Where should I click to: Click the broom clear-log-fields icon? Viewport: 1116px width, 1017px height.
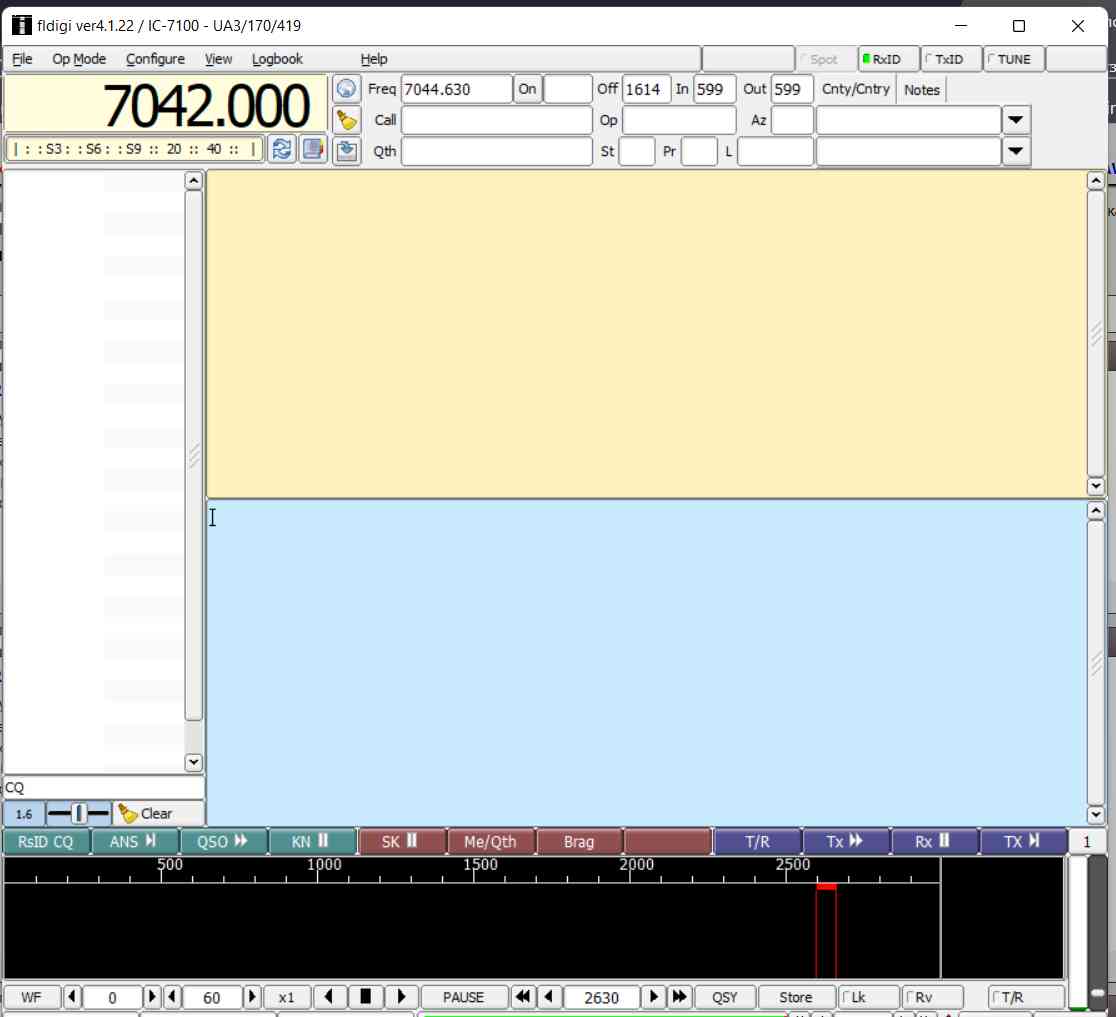pos(346,120)
